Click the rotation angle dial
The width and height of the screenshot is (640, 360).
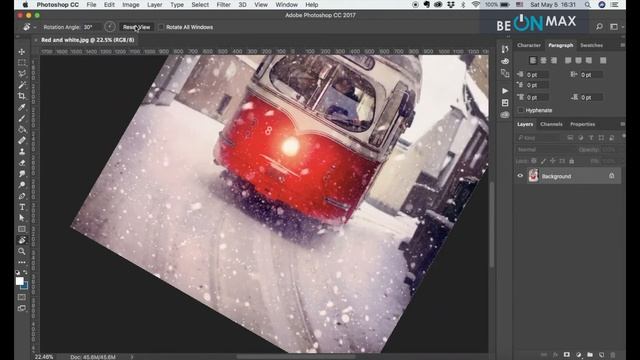click(x=109, y=27)
